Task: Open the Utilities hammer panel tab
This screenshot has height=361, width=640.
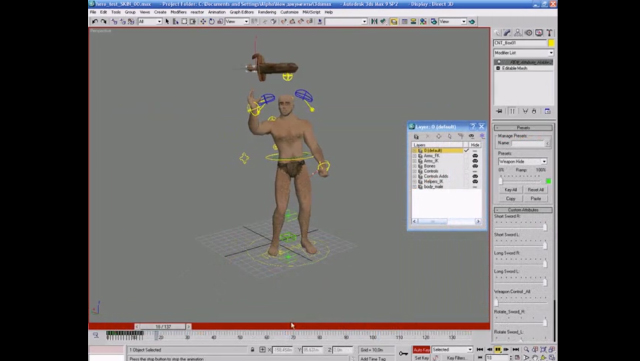Action: point(549,33)
